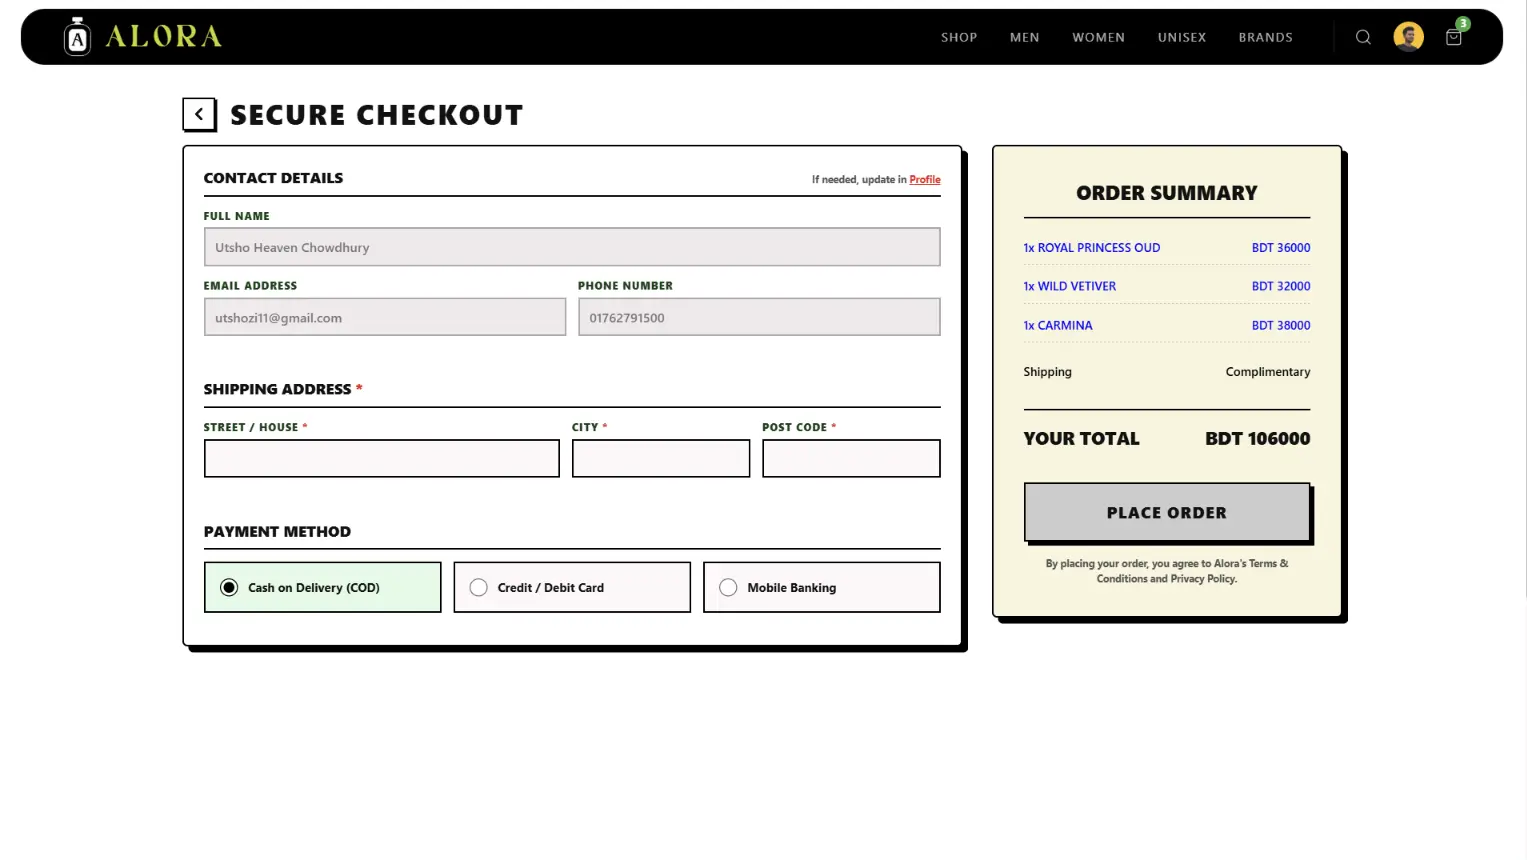1527x861 pixels.
Task: Select Mobile Banking radio option
Action: 728,588
